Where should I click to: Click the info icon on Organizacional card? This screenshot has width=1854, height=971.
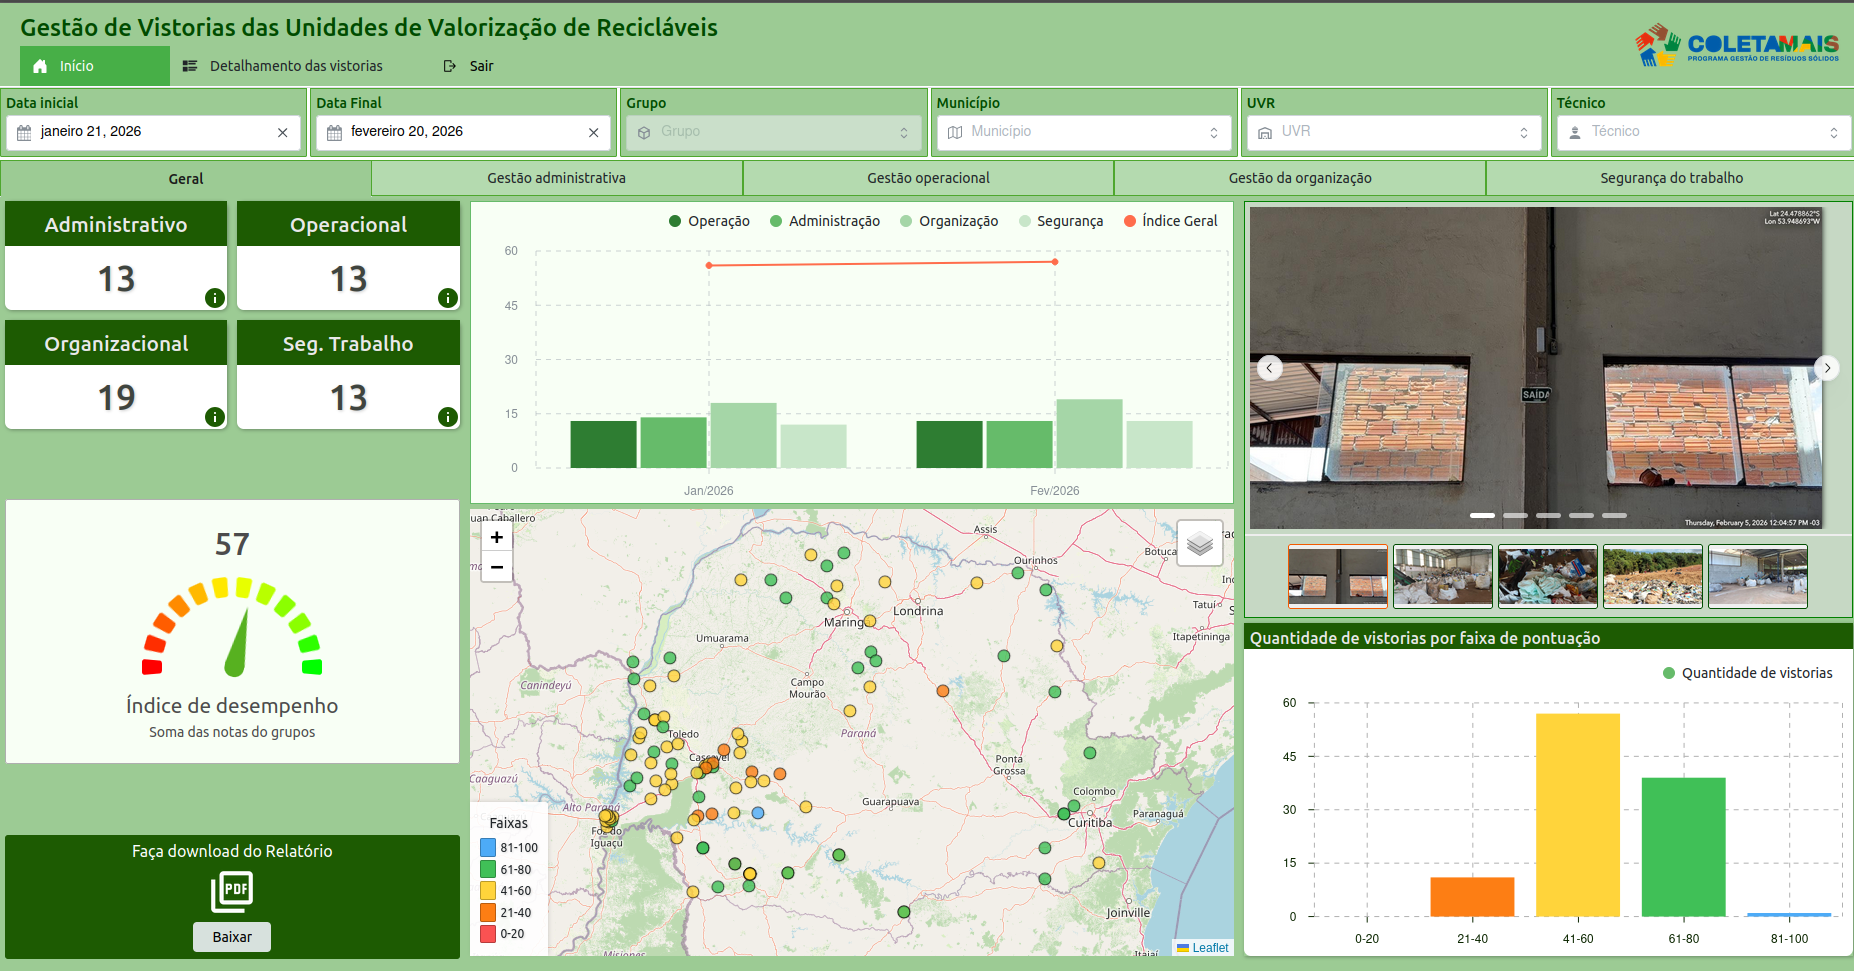pos(214,417)
